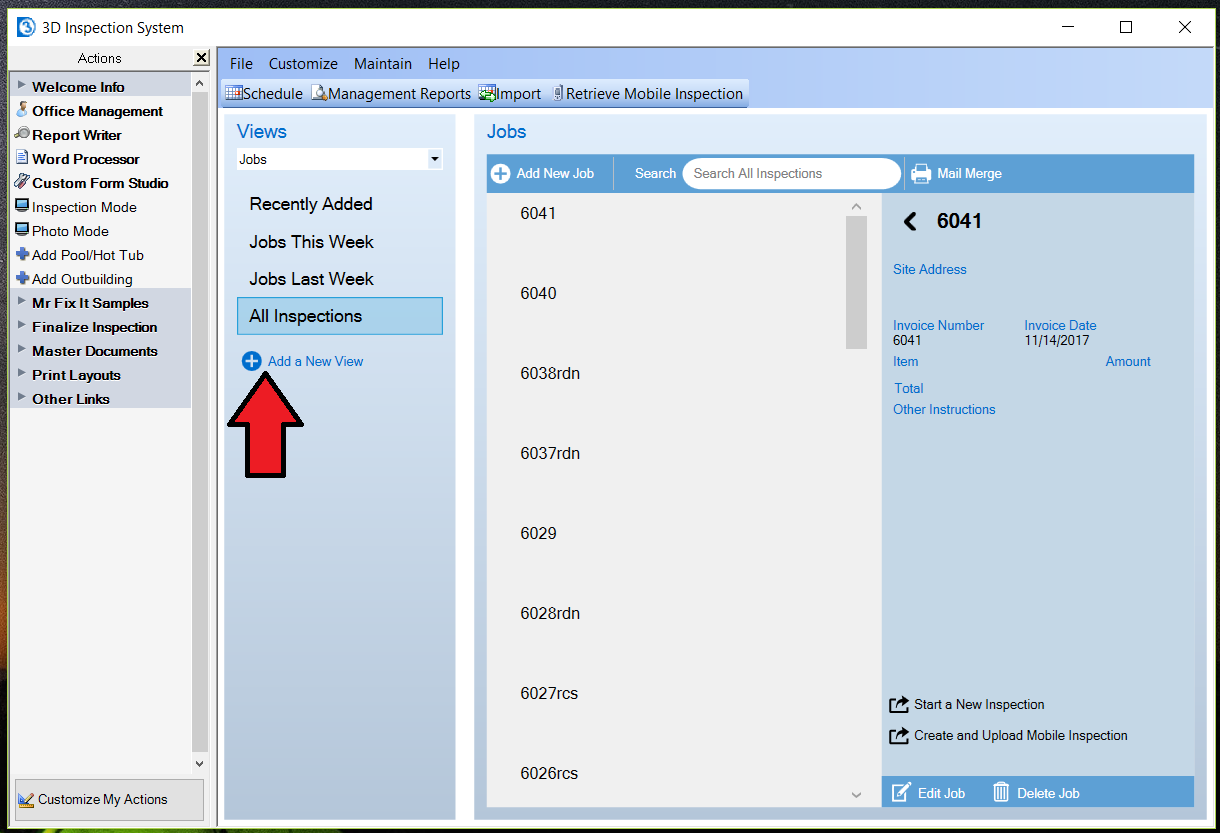Click the 3D Inspection System app icon

tap(26, 28)
